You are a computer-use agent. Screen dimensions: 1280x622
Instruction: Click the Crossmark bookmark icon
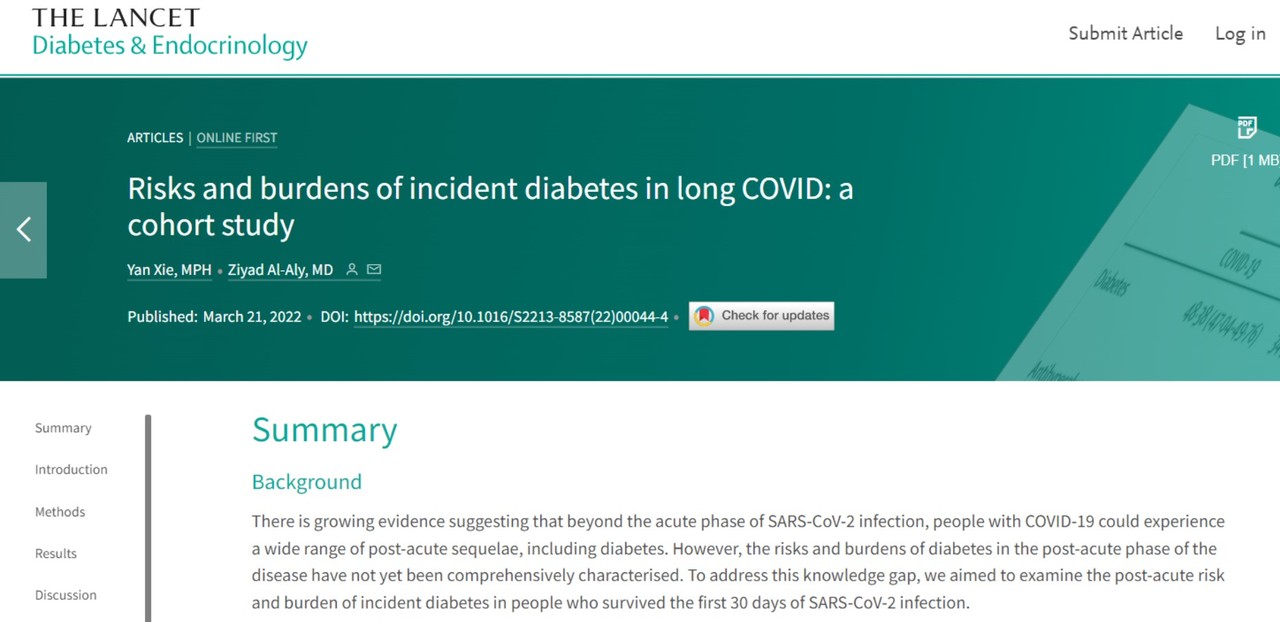(704, 316)
